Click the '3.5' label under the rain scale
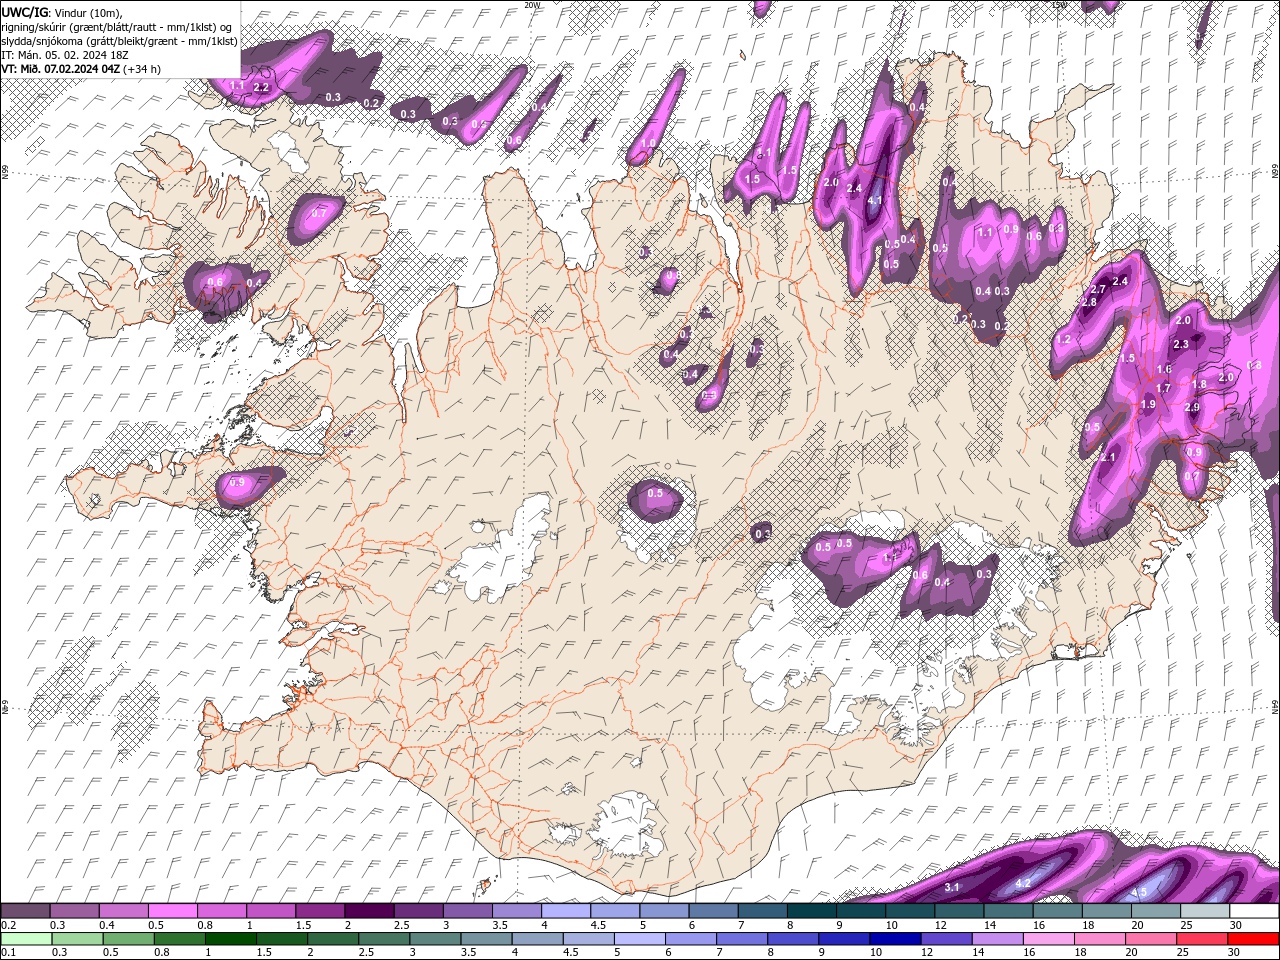This screenshot has height=960, width=1280. tap(468, 953)
